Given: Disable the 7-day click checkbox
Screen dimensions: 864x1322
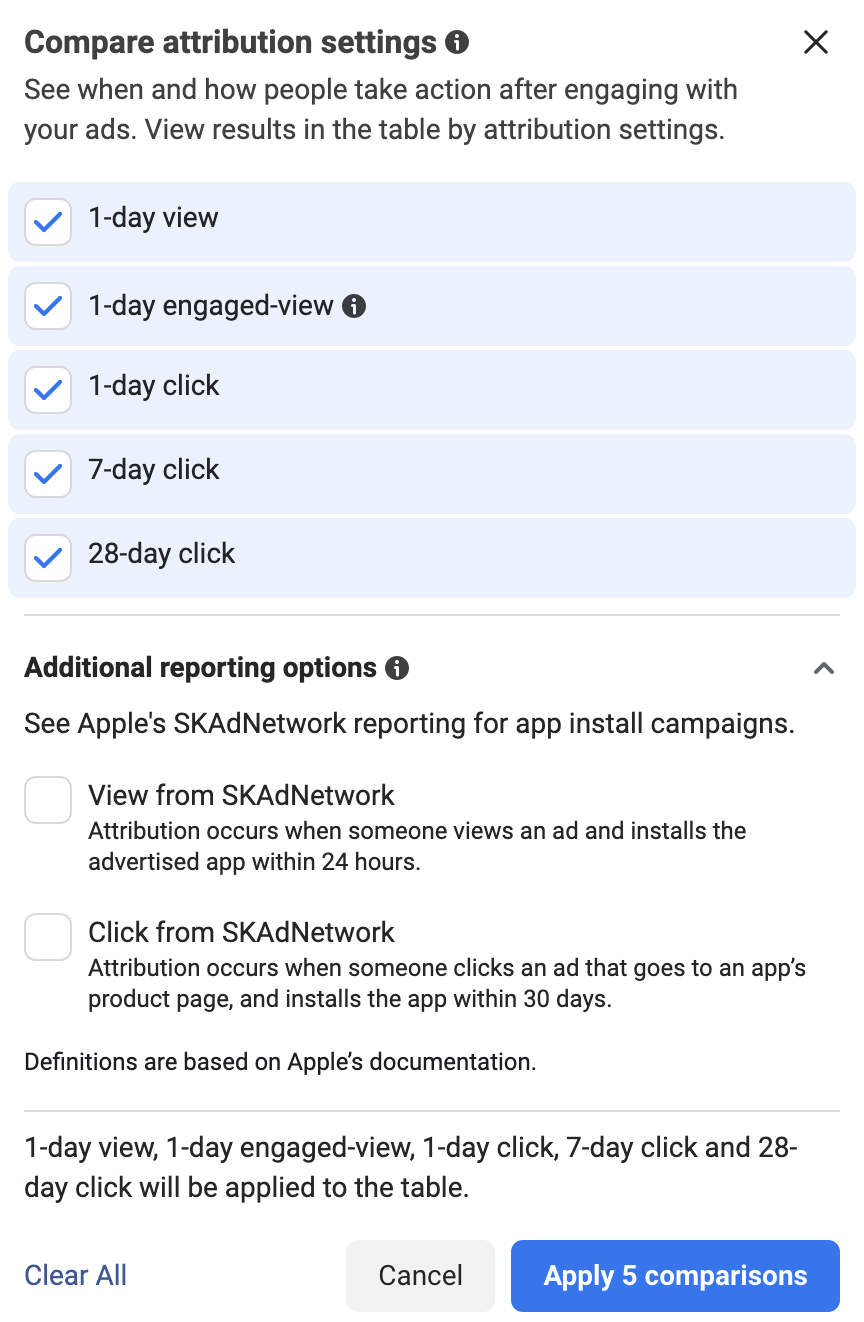Looking at the screenshot, I should point(48,474).
